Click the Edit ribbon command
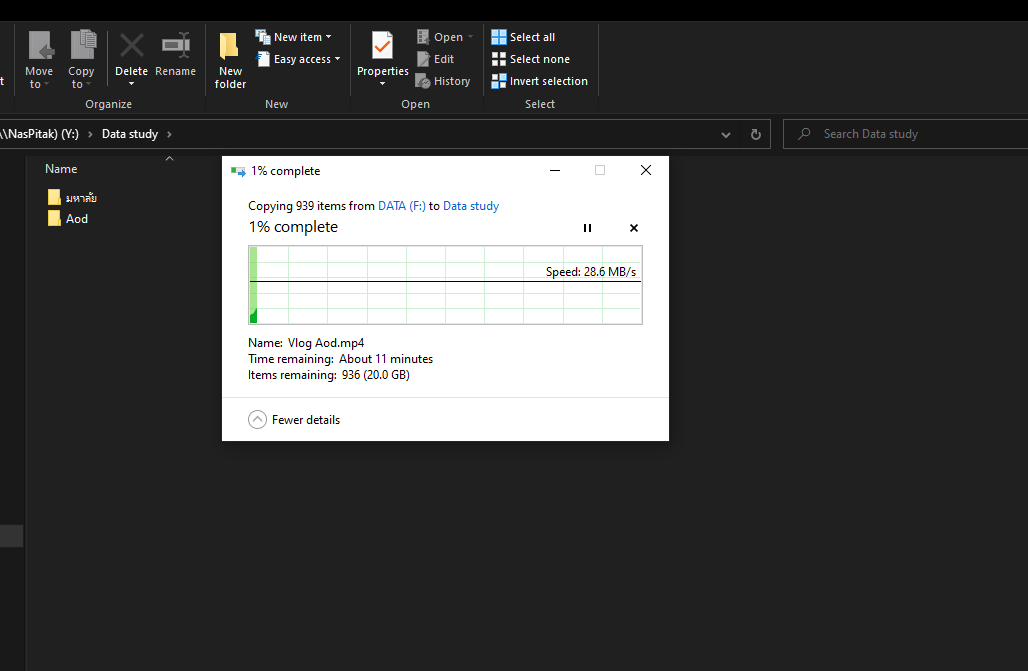 [x=435, y=59]
